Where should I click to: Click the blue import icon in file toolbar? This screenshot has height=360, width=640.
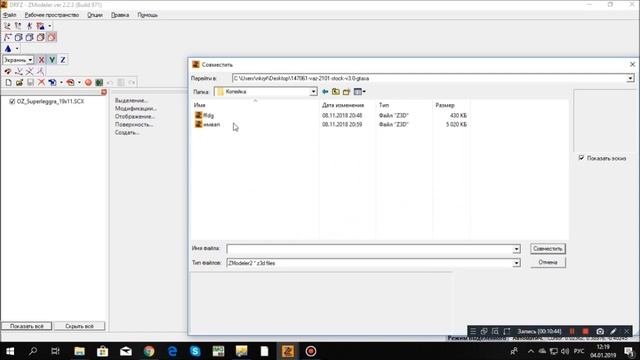(x=52, y=82)
